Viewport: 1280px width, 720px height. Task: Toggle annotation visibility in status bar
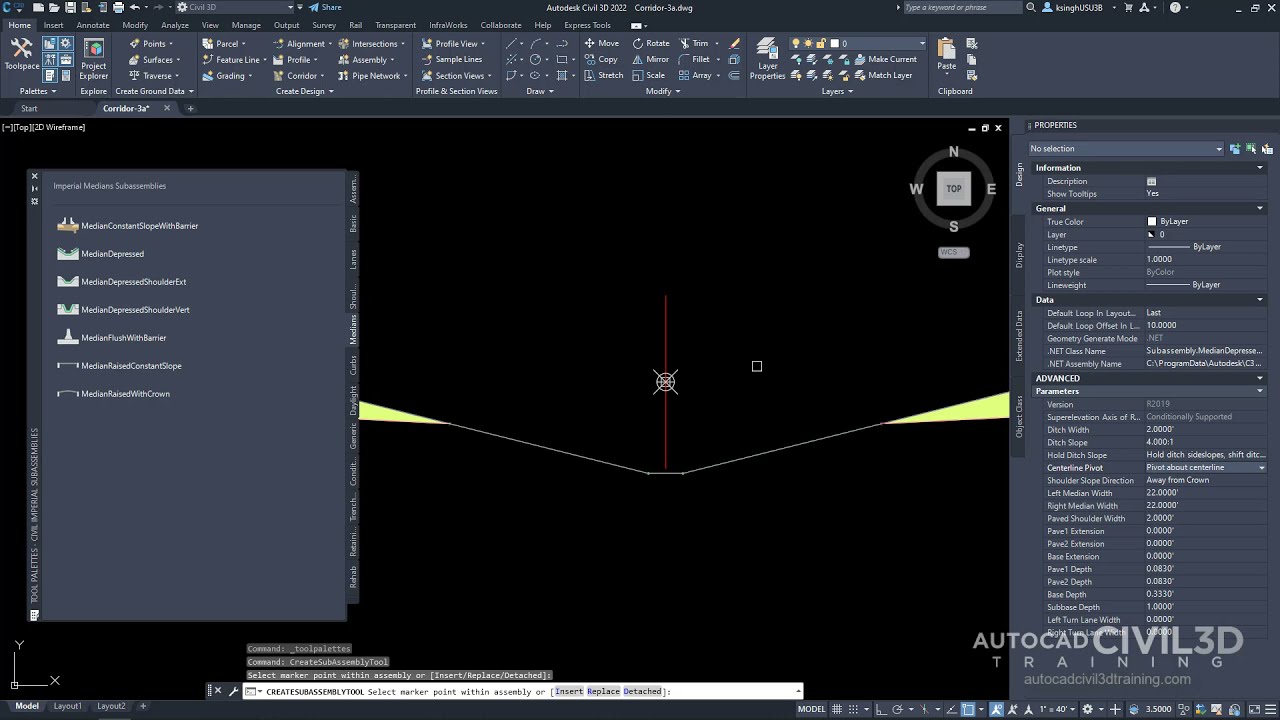[998, 709]
